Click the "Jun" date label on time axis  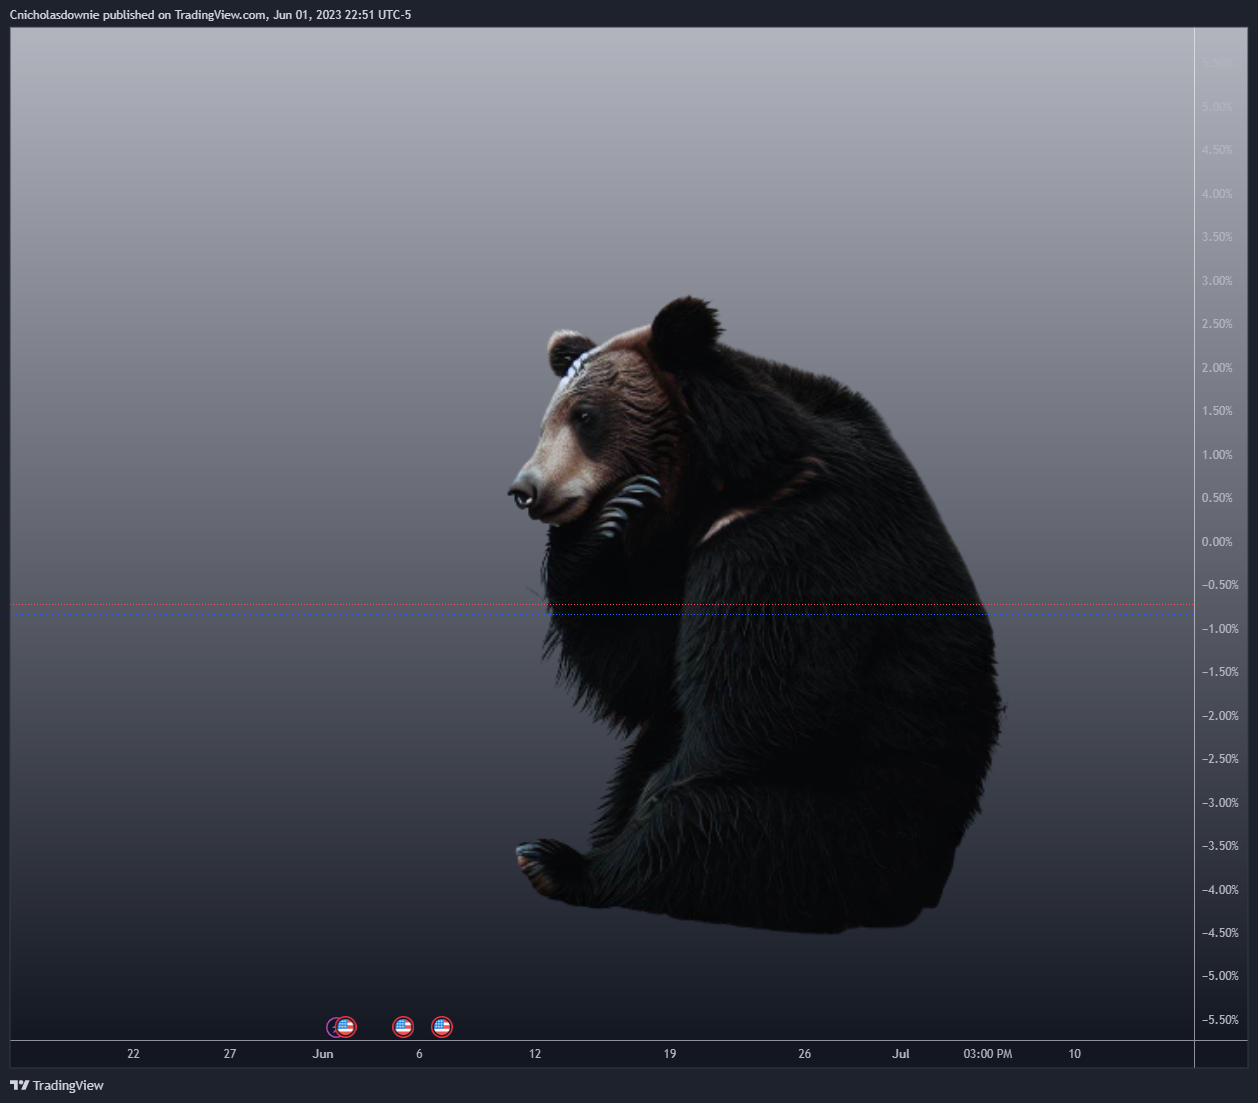click(323, 1054)
